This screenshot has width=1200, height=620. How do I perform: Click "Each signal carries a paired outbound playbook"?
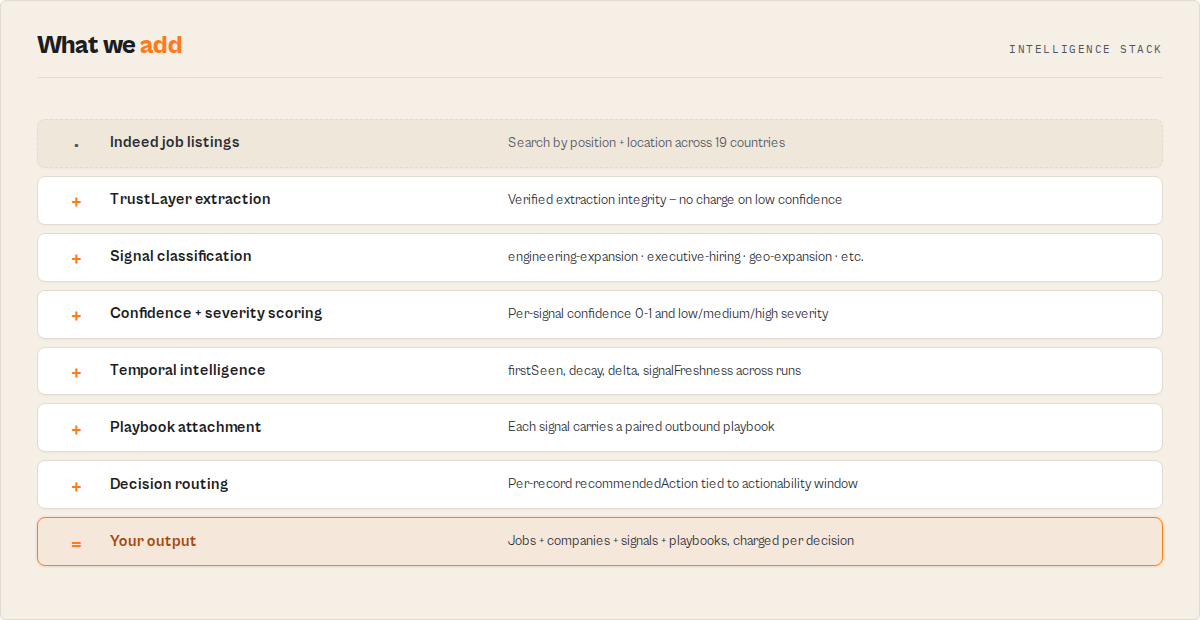641,427
